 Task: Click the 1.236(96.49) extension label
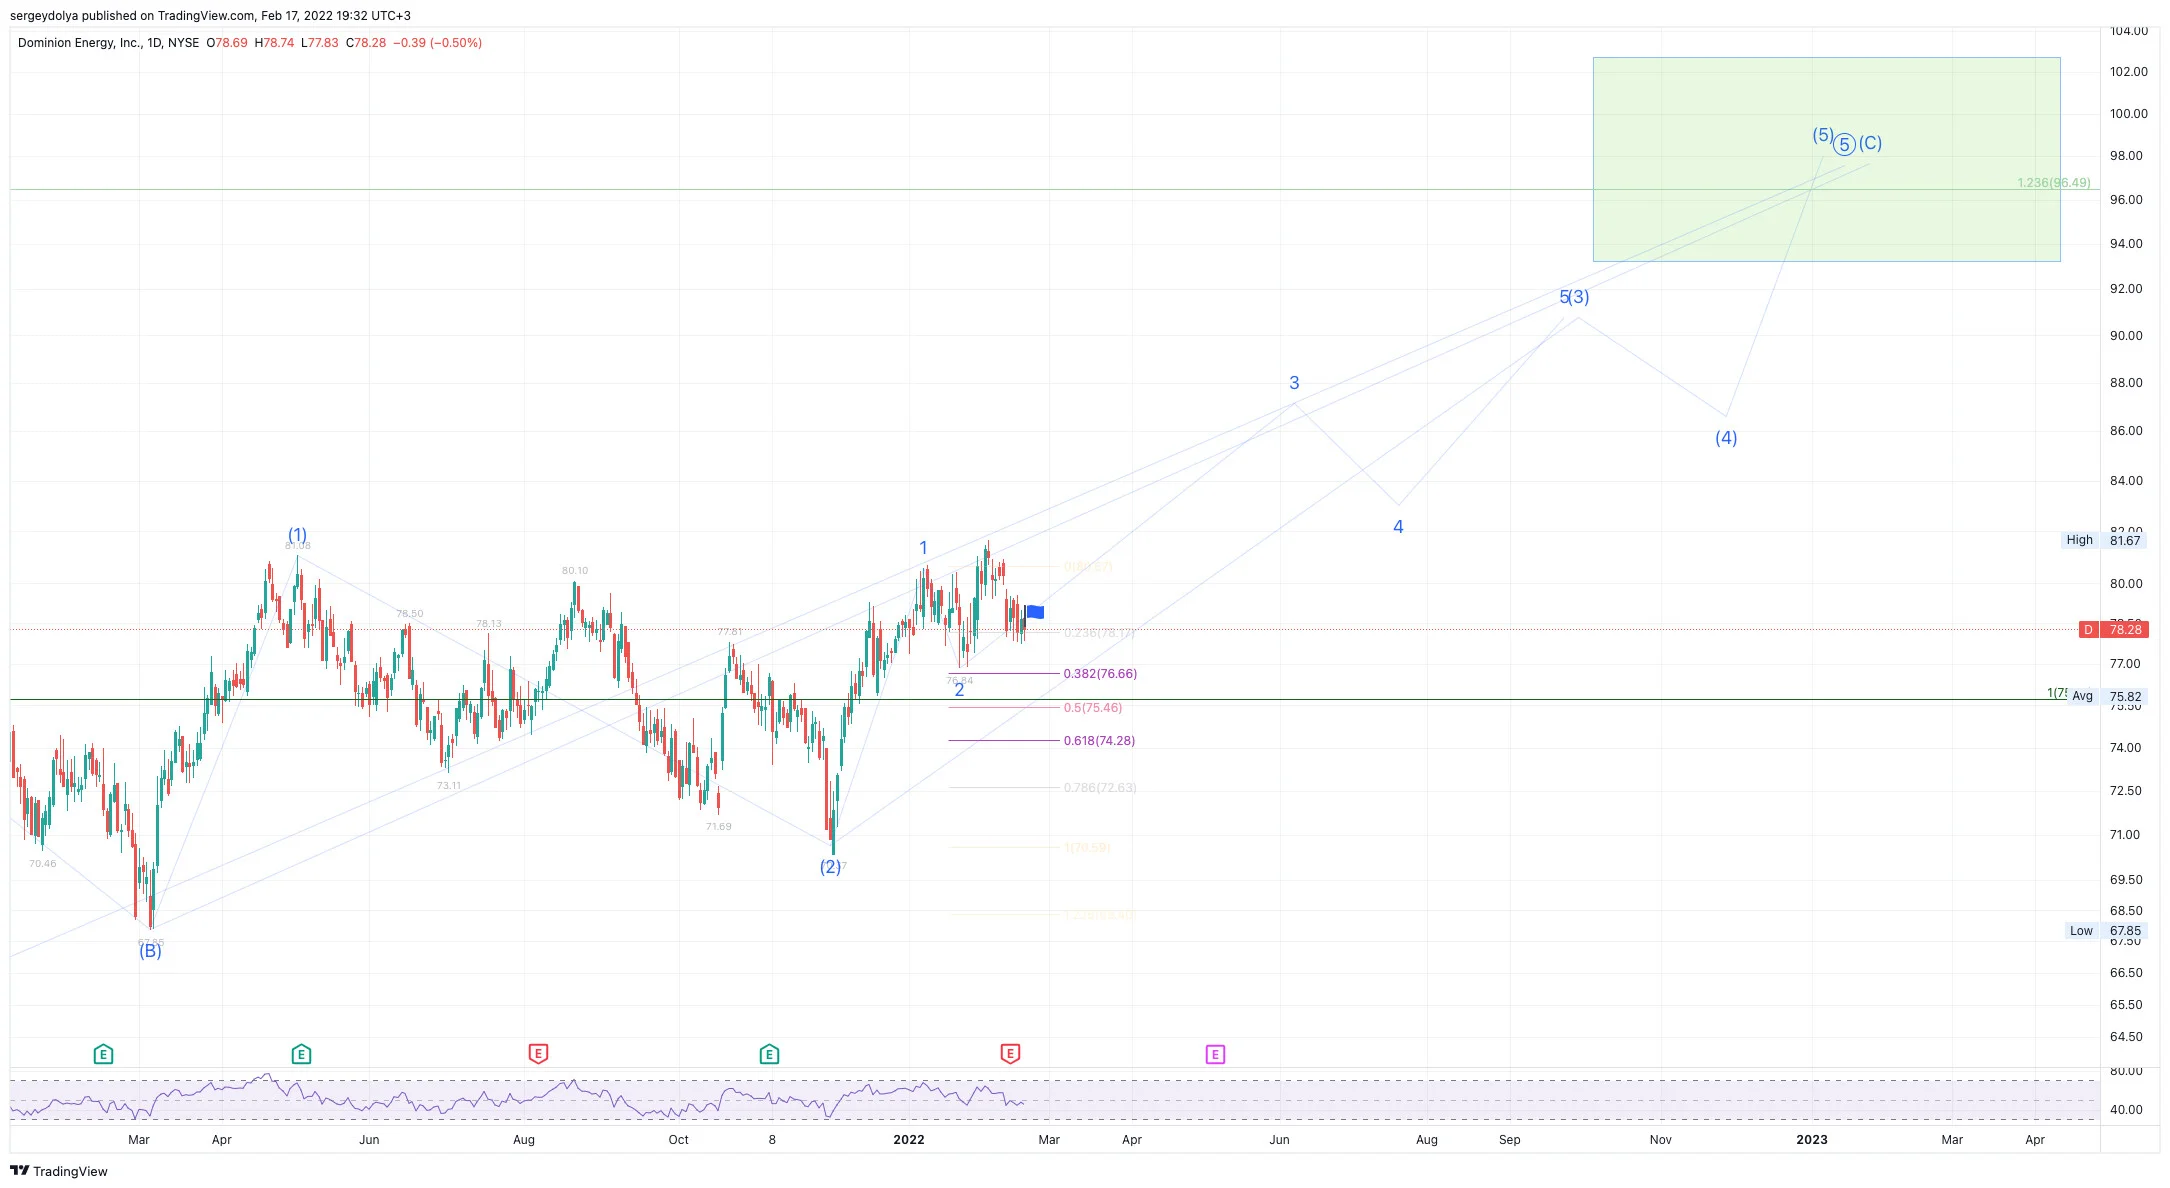2054,183
